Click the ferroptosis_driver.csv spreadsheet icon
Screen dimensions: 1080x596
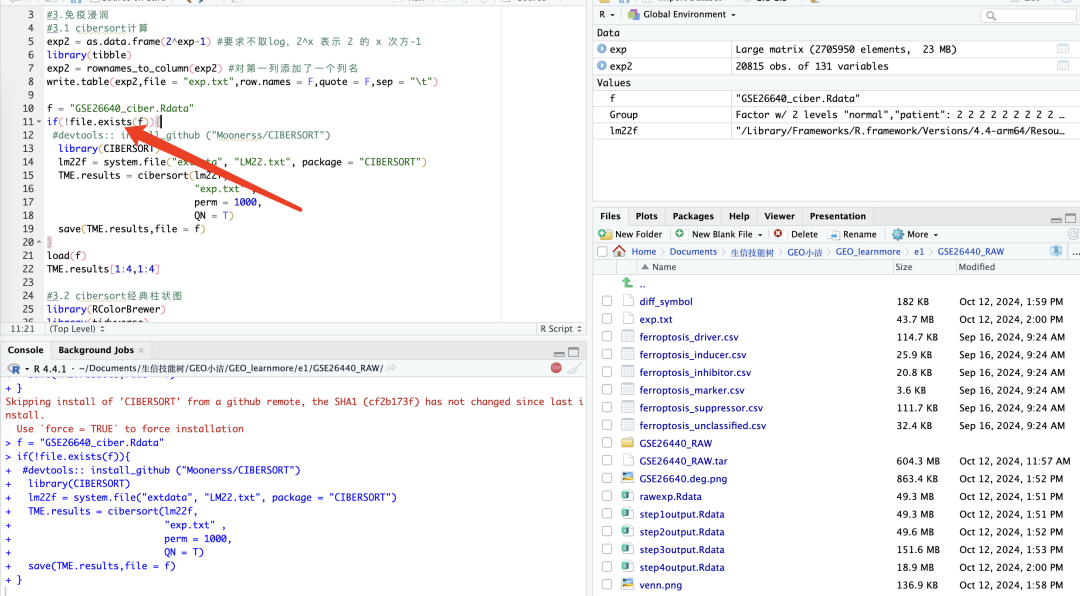tap(627, 337)
